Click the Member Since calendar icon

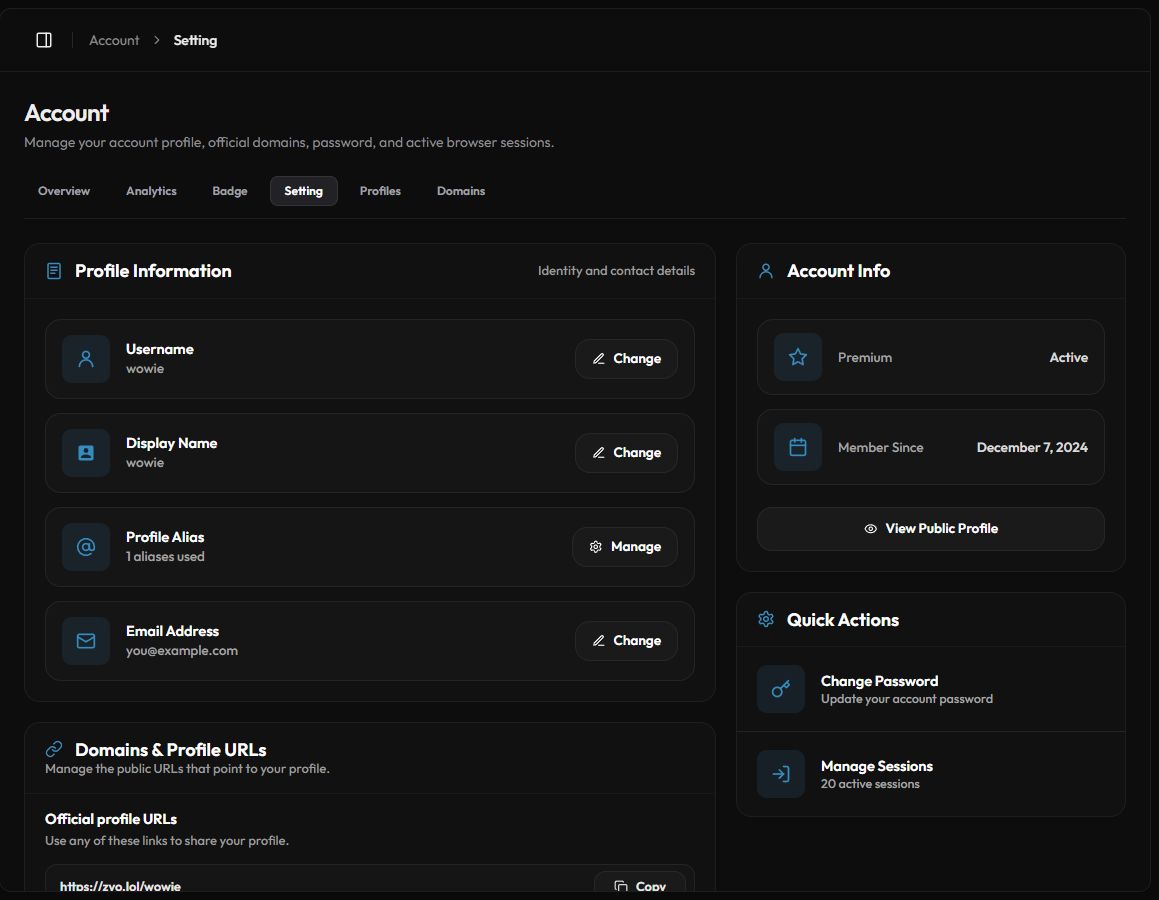(798, 447)
